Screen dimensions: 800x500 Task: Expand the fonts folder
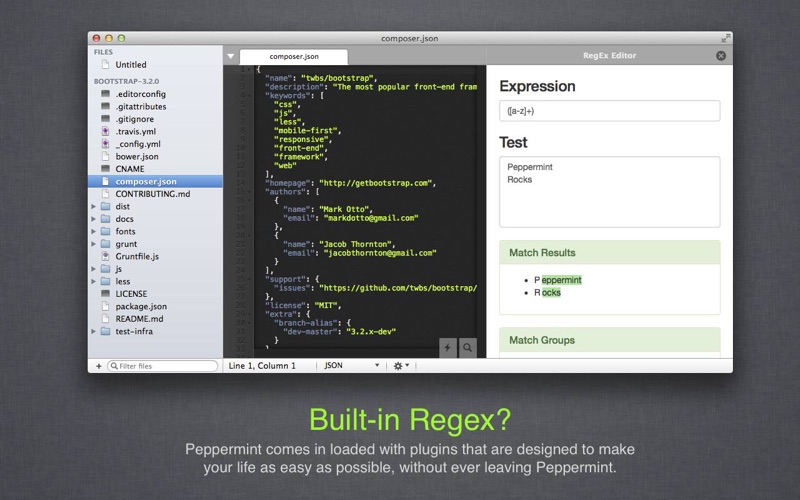click(x=93, y=232)
